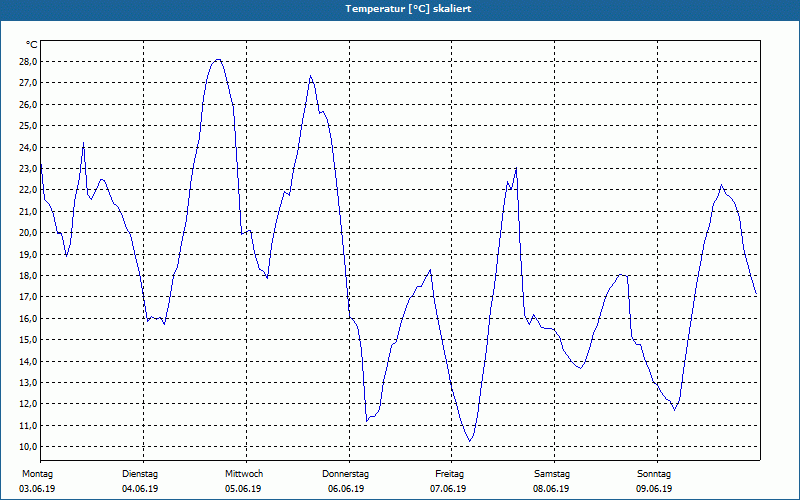Select the 17,0 axis value
The width and height of the screenshot is (800, 500).
click(29, 297)
